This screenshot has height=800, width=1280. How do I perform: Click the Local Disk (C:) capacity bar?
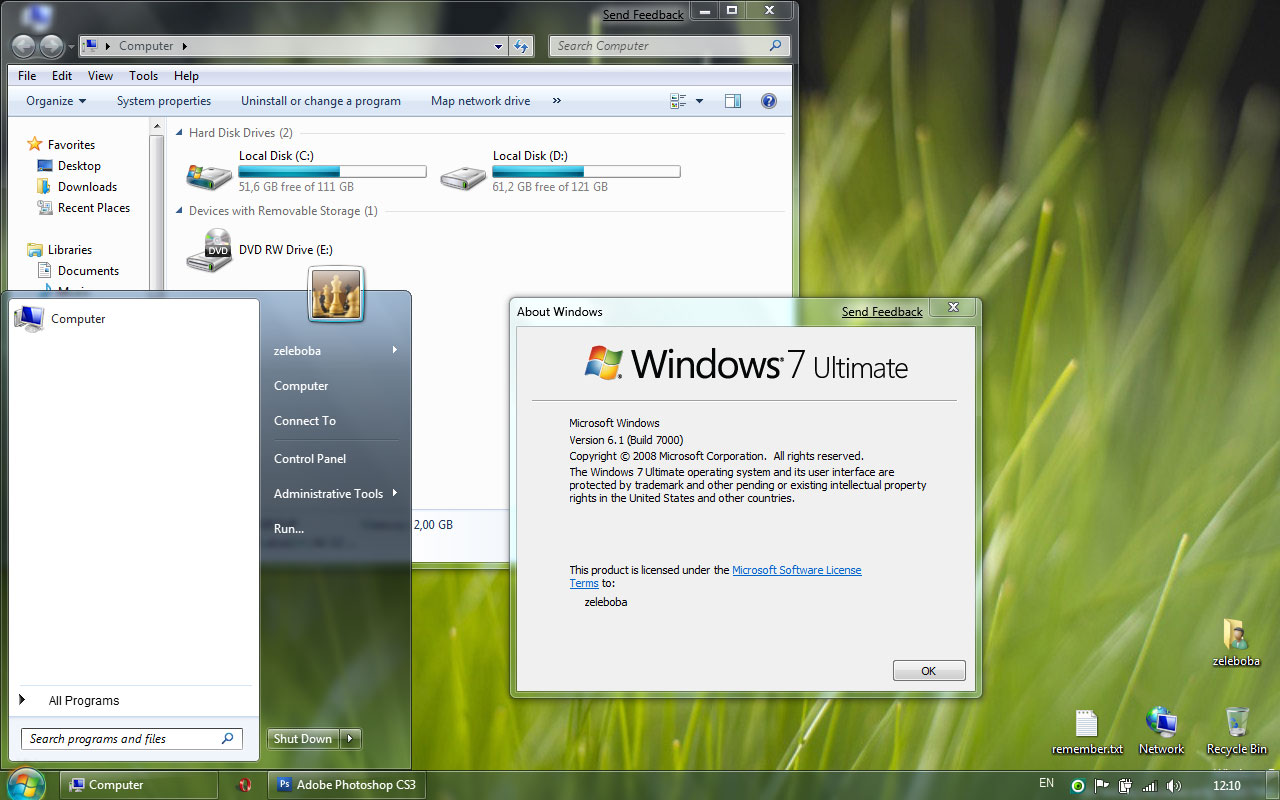pyautogui.click(x=333, y=172)
